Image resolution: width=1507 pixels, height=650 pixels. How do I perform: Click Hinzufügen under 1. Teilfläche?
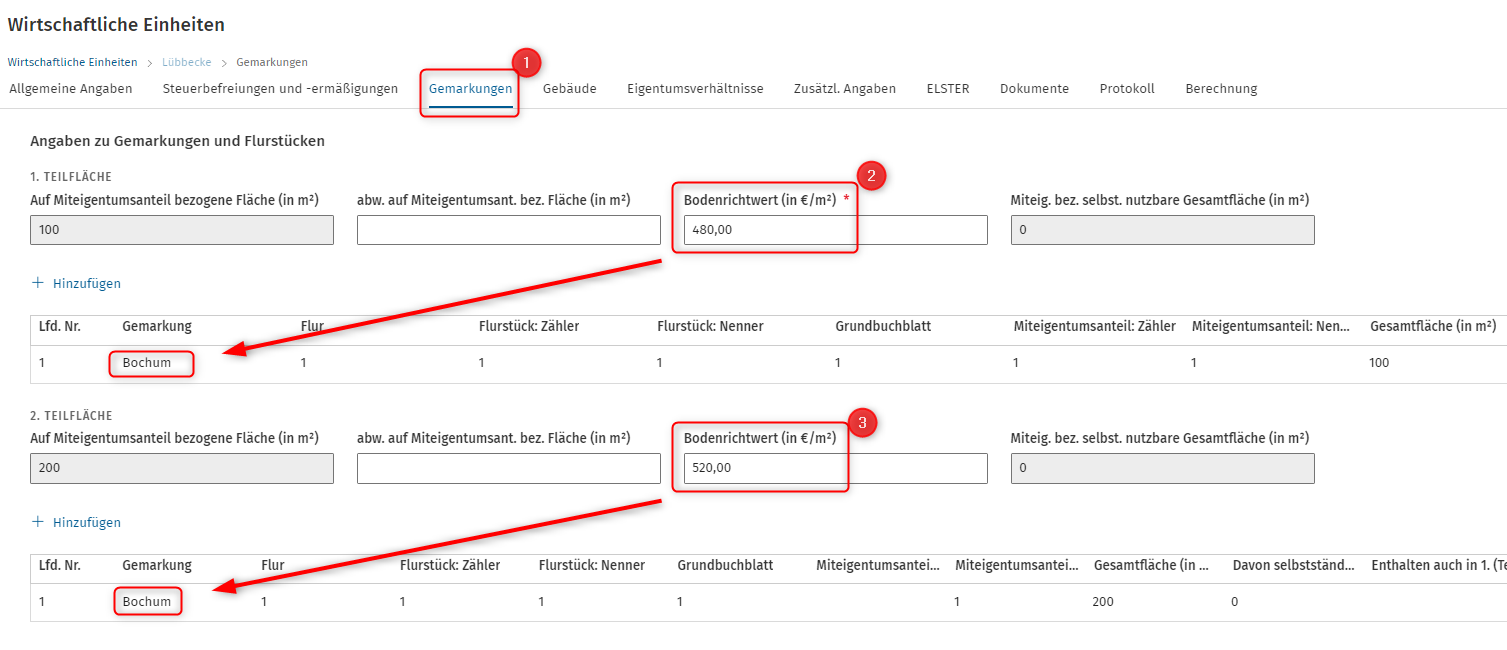[77, 283]
